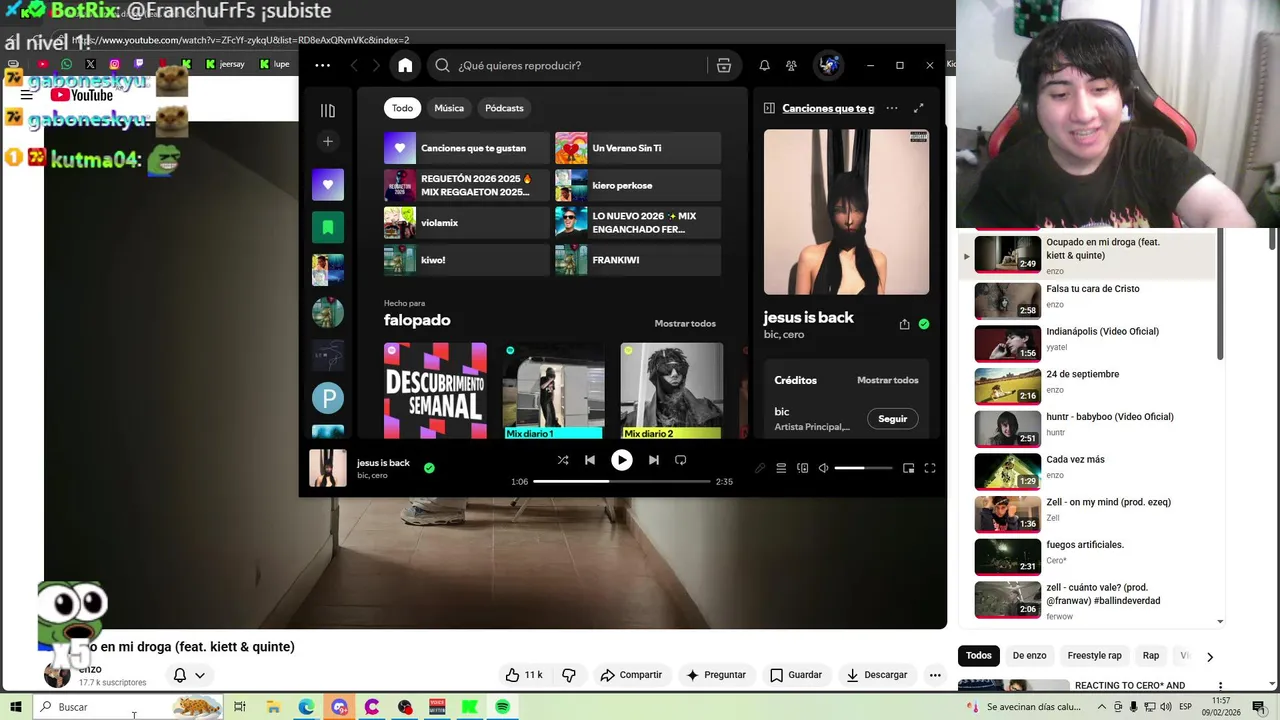Open more actions menu beside Descargar
Viewport: 1280px width, 720px height.
pyautogui.click(x=935, y=675)
